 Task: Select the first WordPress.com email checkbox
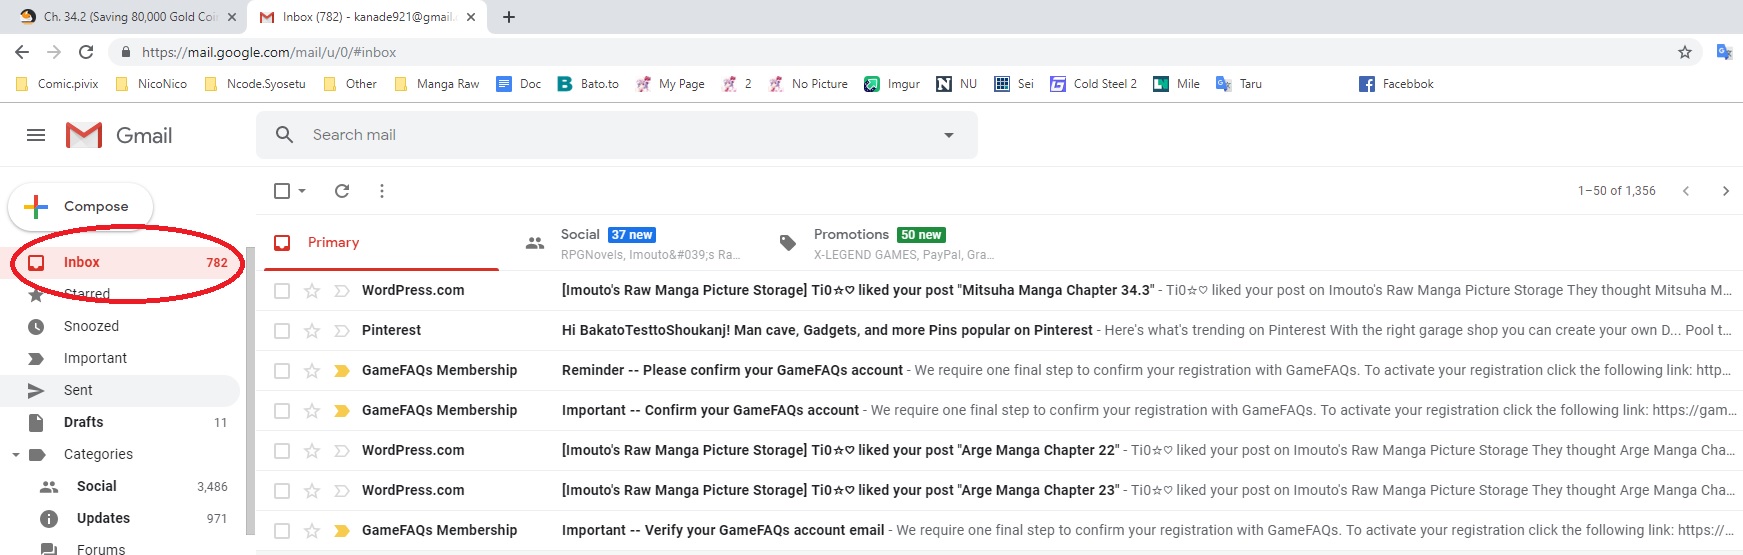tap(282, 291)
